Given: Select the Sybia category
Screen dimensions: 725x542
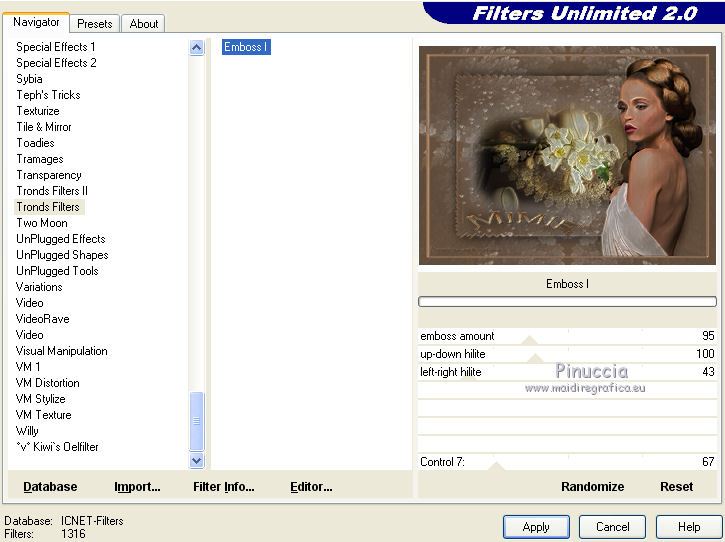Looking at the screenshot, I should (x=29, y=79).
